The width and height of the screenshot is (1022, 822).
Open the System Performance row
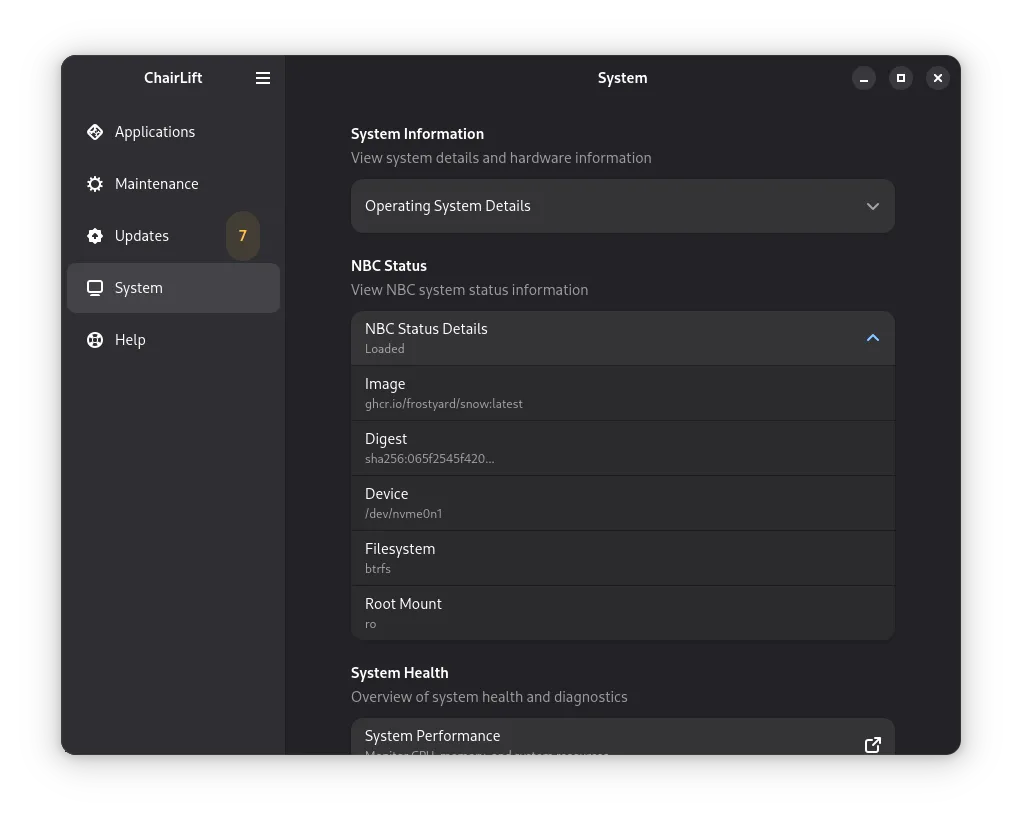[x=622, y=737]
